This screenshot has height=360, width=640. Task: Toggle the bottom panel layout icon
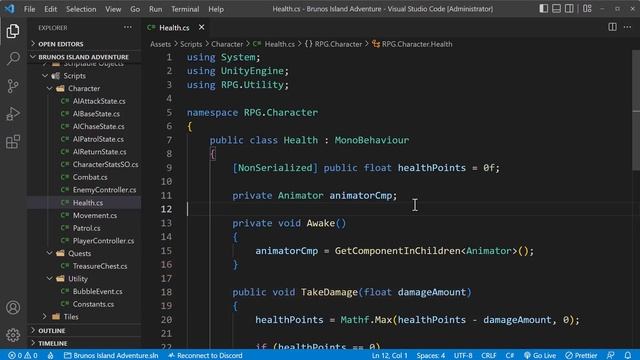coord(556,9)
